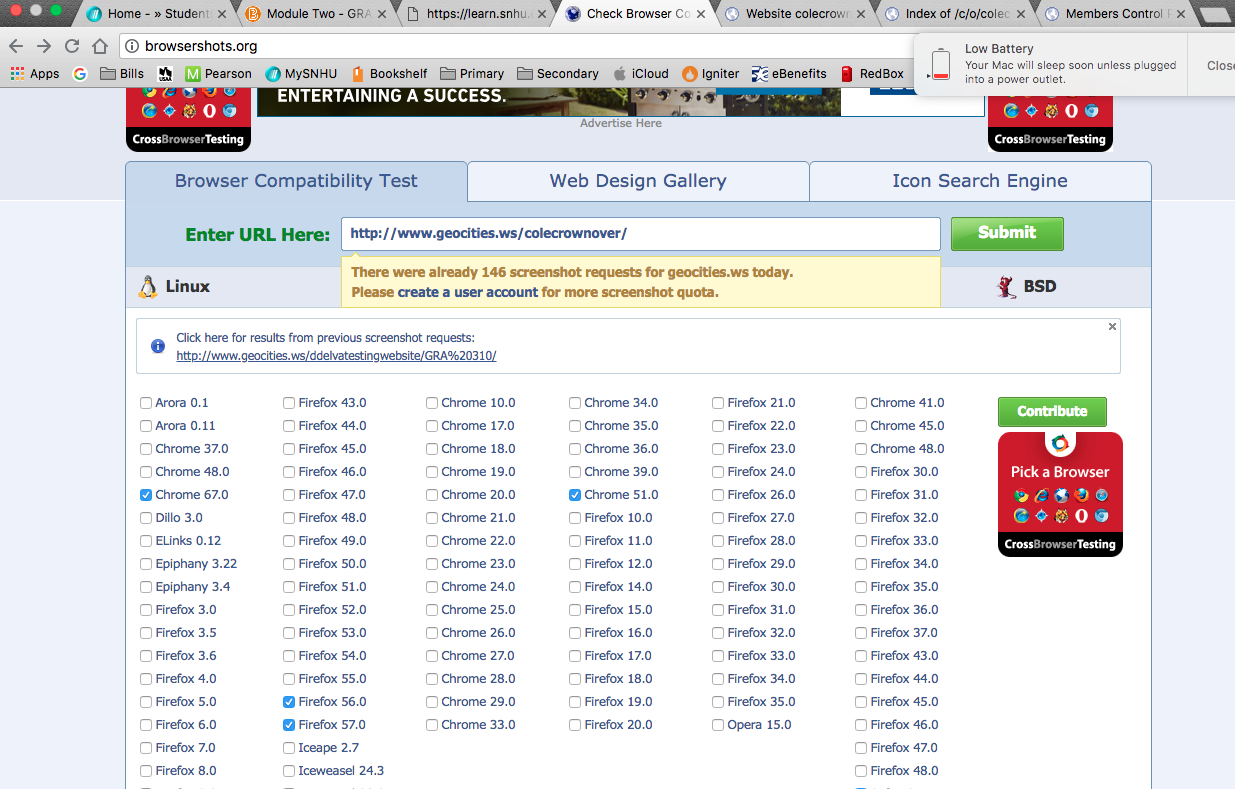
Task: Open the browser home page icon
Action: pos(100,46)
